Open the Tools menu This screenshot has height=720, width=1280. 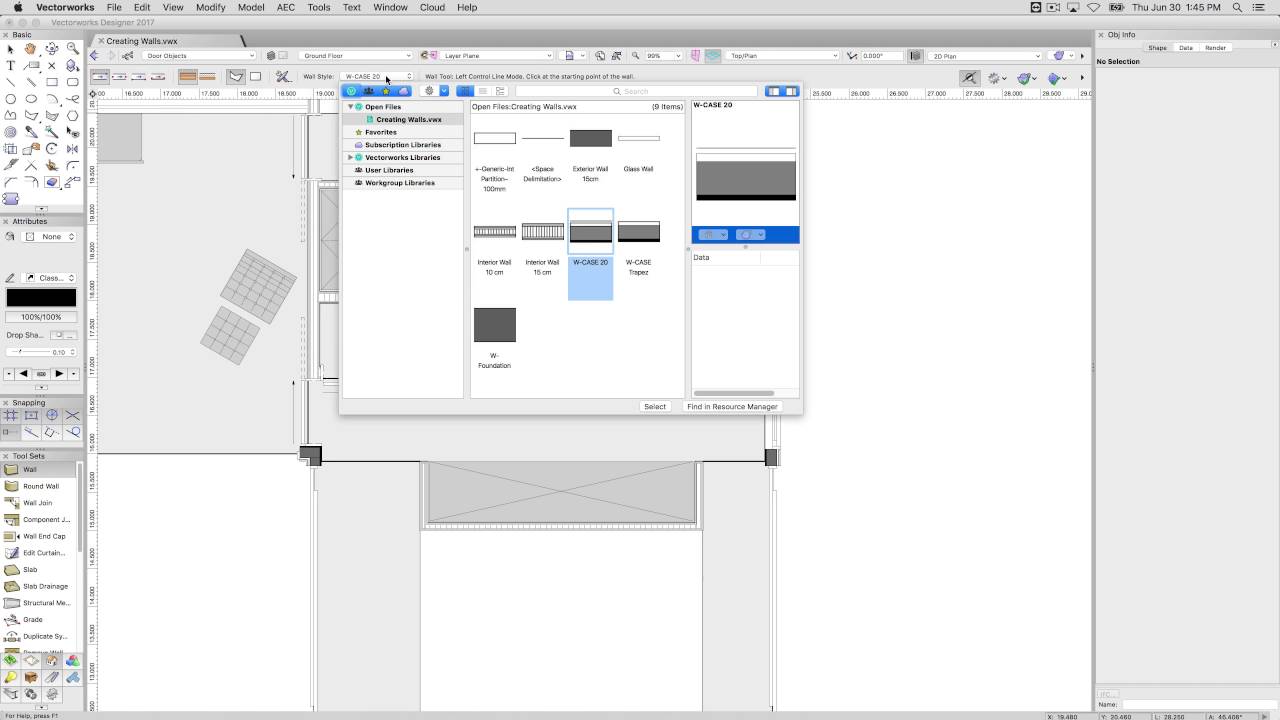319,7
